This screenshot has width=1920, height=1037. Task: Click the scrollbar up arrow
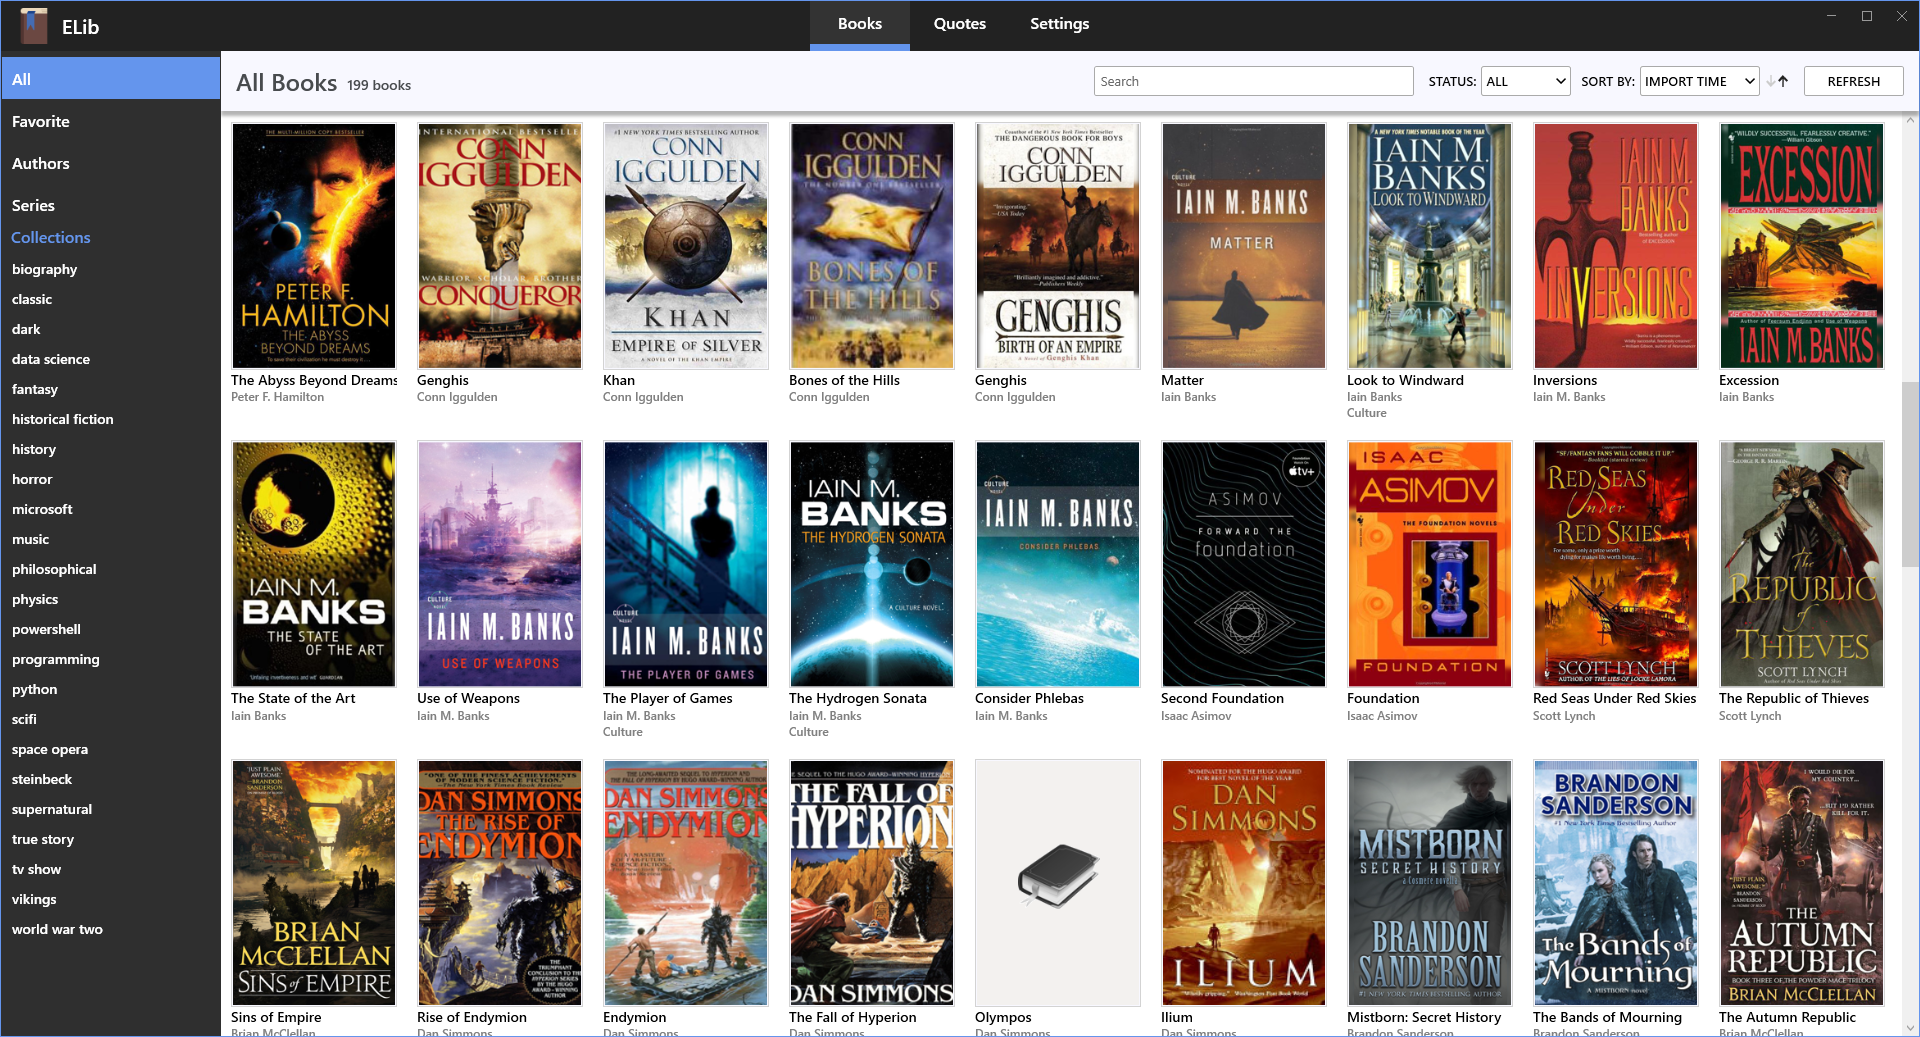tap(1910, 120)
